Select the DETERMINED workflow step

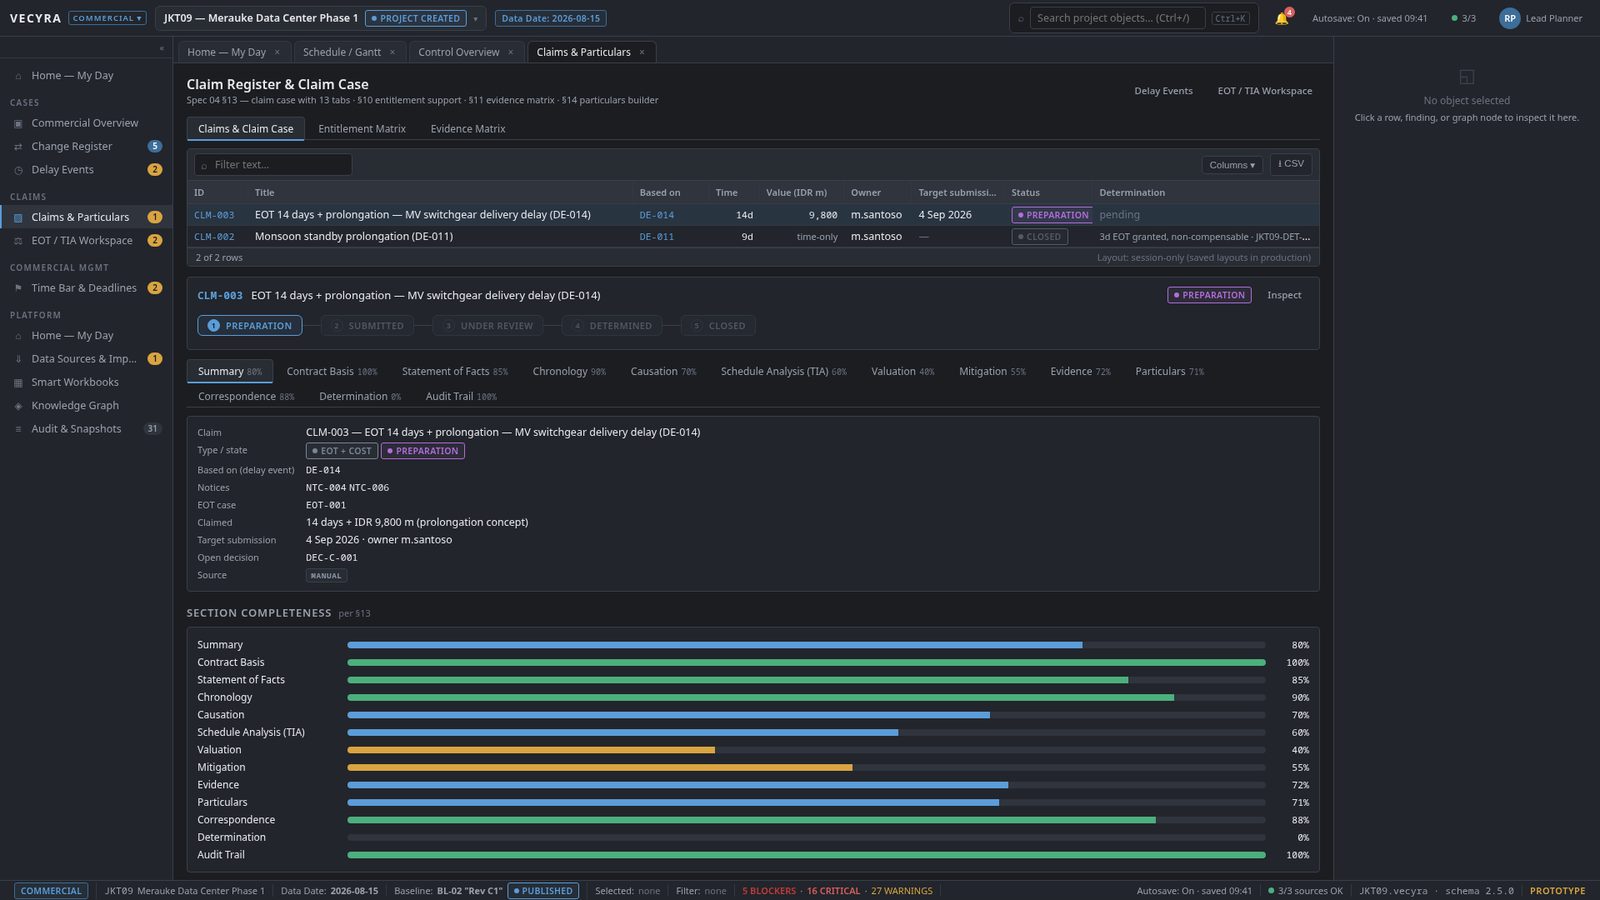(x=611, y=326)
